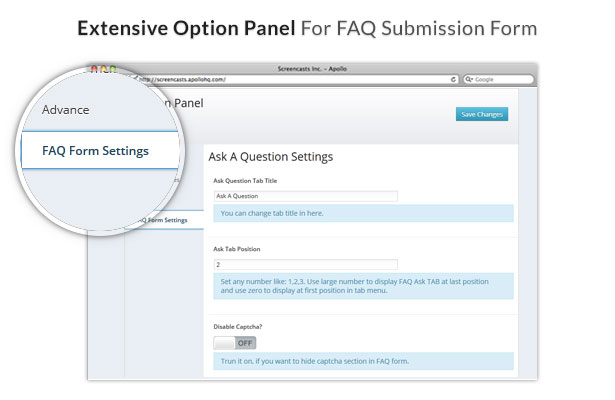Close the window with the red button
Screen dimensions: 615x400
[x=95, y=69]
